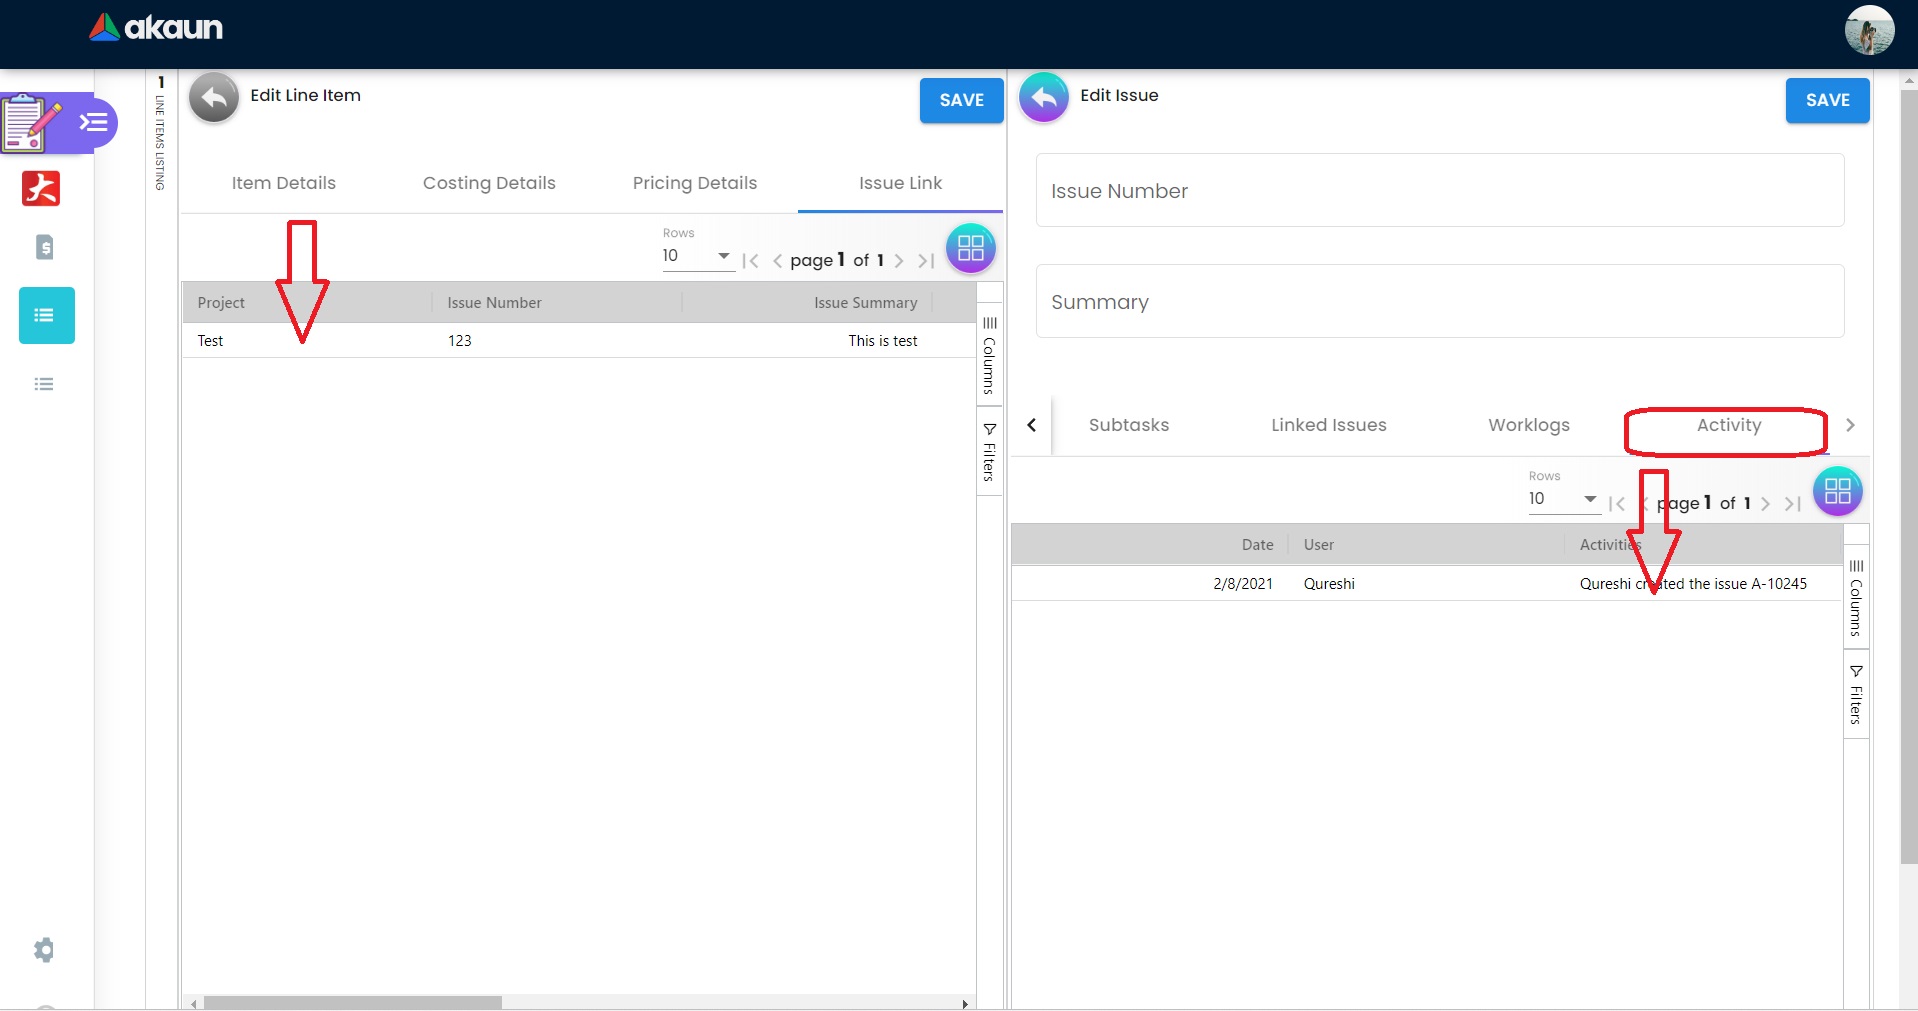Image resolution: width=1918 pixels, height=1011 pixels.
Task: Click the horizontal scrollbar under issue grid
Action: pos(352,1002)
